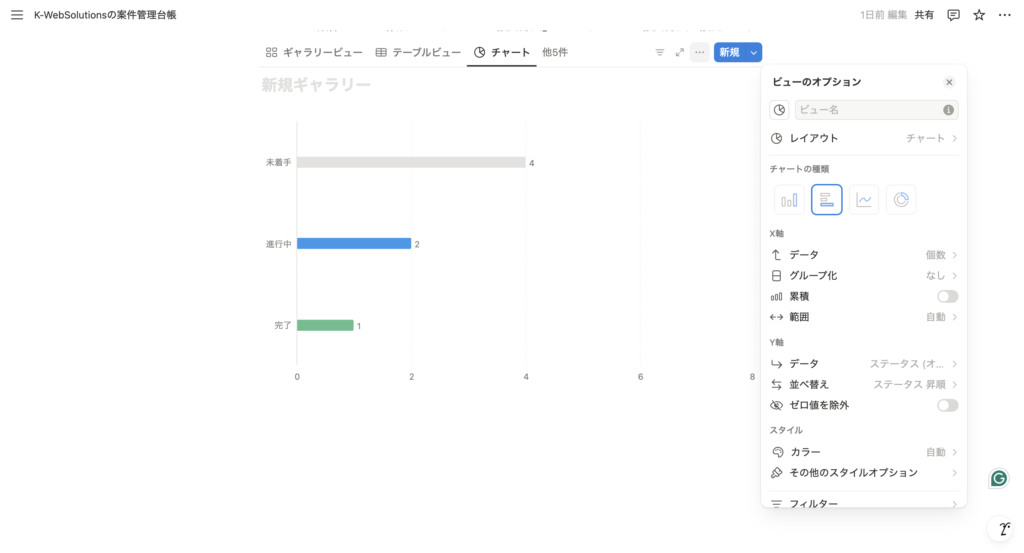The image size is (1024, 553).
Task: Click the 共有 share button
Action: (924, 15)
